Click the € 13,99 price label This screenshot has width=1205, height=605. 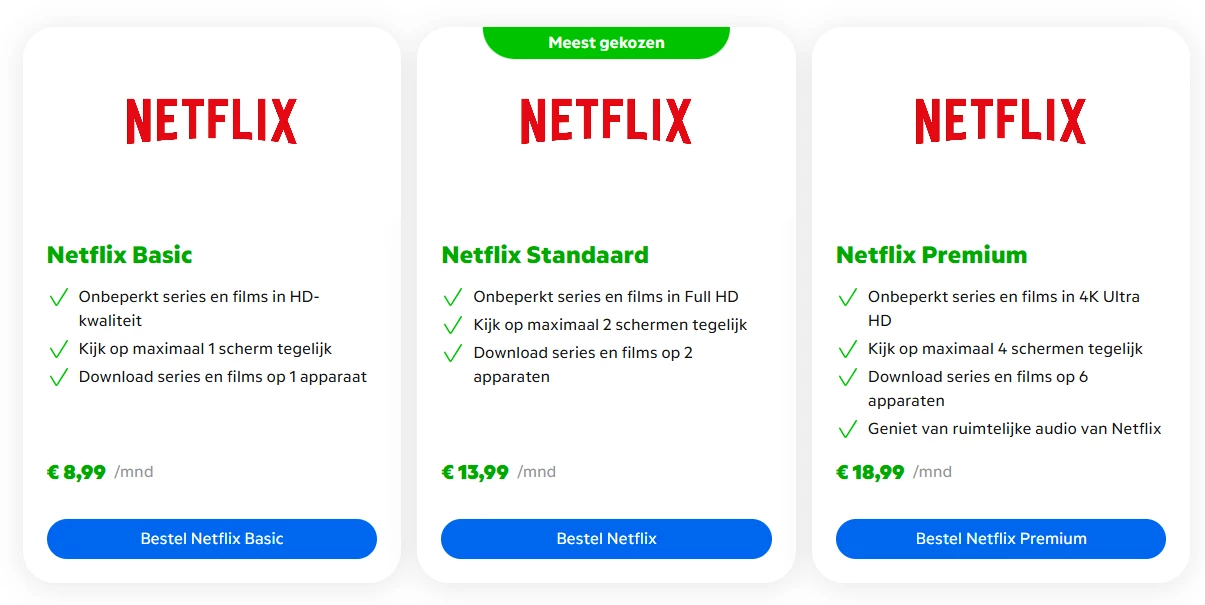point(476,472)
